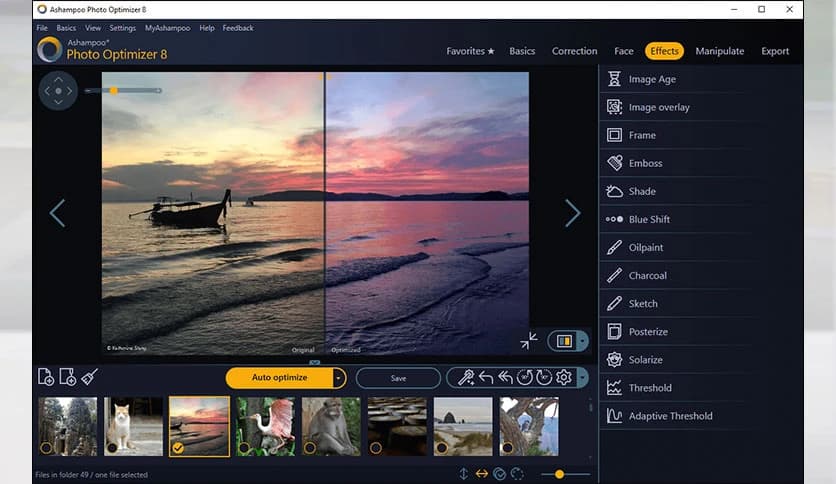Expand the edit toolbar dropdown arrow
836x484 pixels.
(x=583, y=377)
